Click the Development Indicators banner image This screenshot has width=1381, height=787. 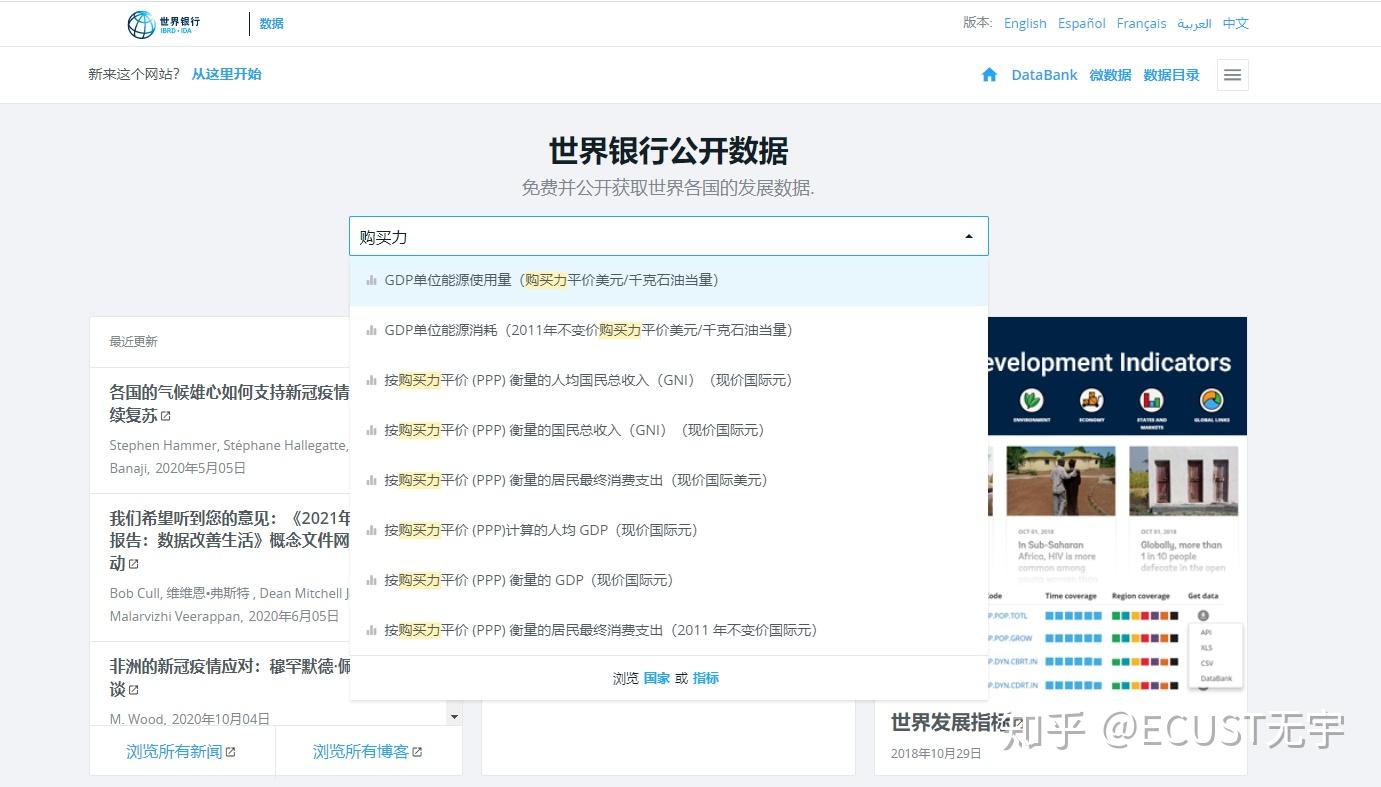click(1117, 376)
